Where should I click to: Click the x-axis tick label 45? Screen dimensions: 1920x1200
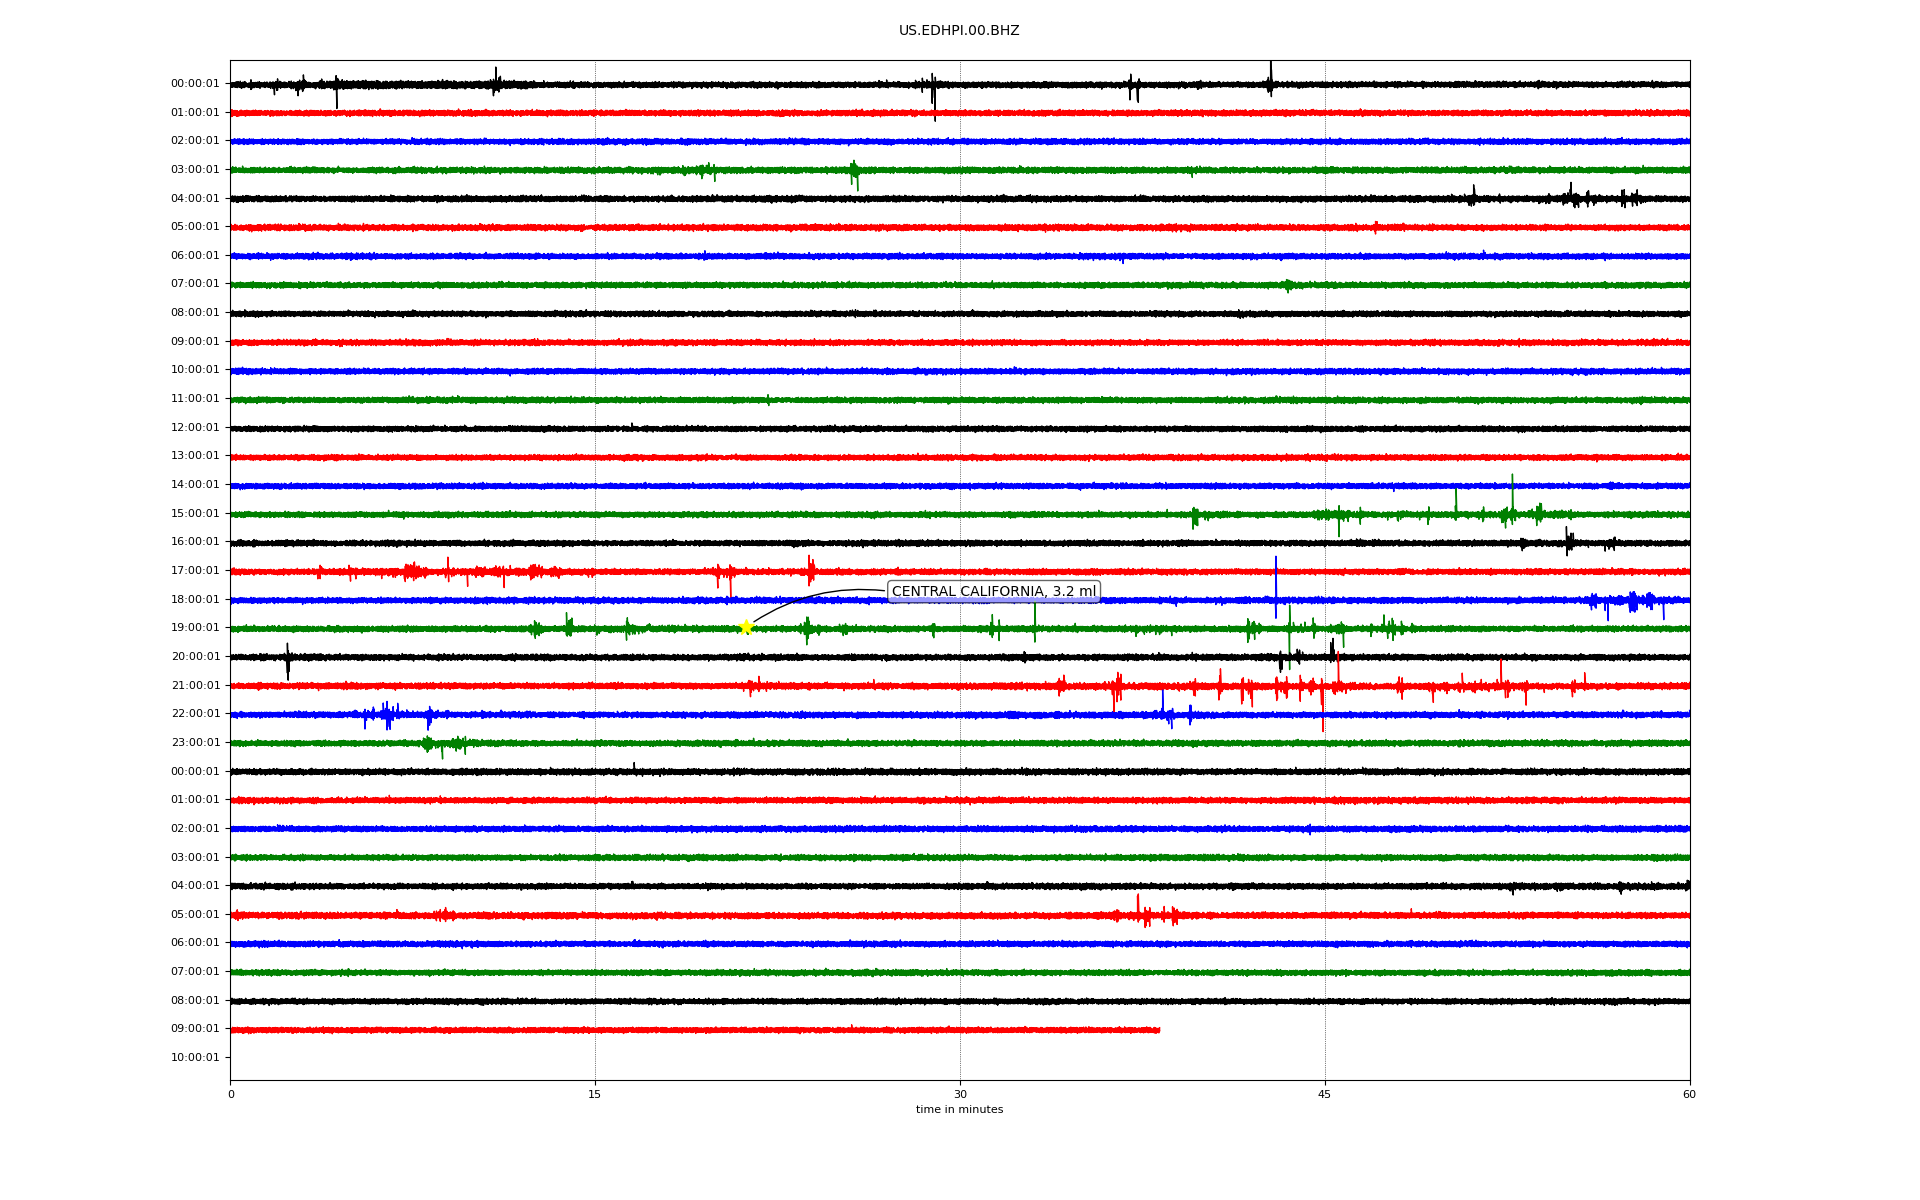1325,1094
